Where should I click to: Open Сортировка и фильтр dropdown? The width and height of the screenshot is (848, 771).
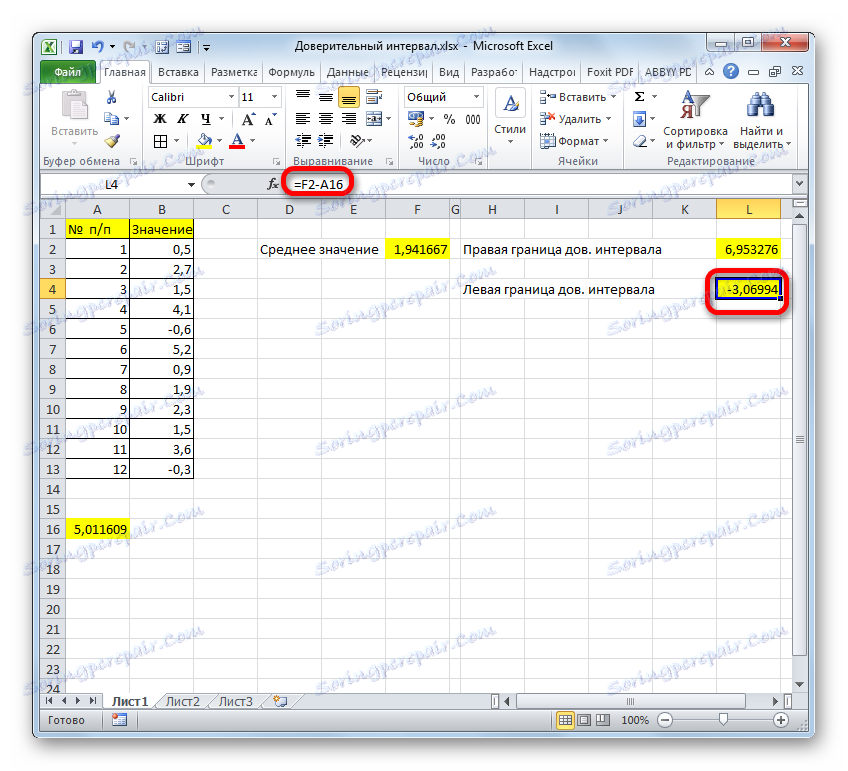[695, 119]
